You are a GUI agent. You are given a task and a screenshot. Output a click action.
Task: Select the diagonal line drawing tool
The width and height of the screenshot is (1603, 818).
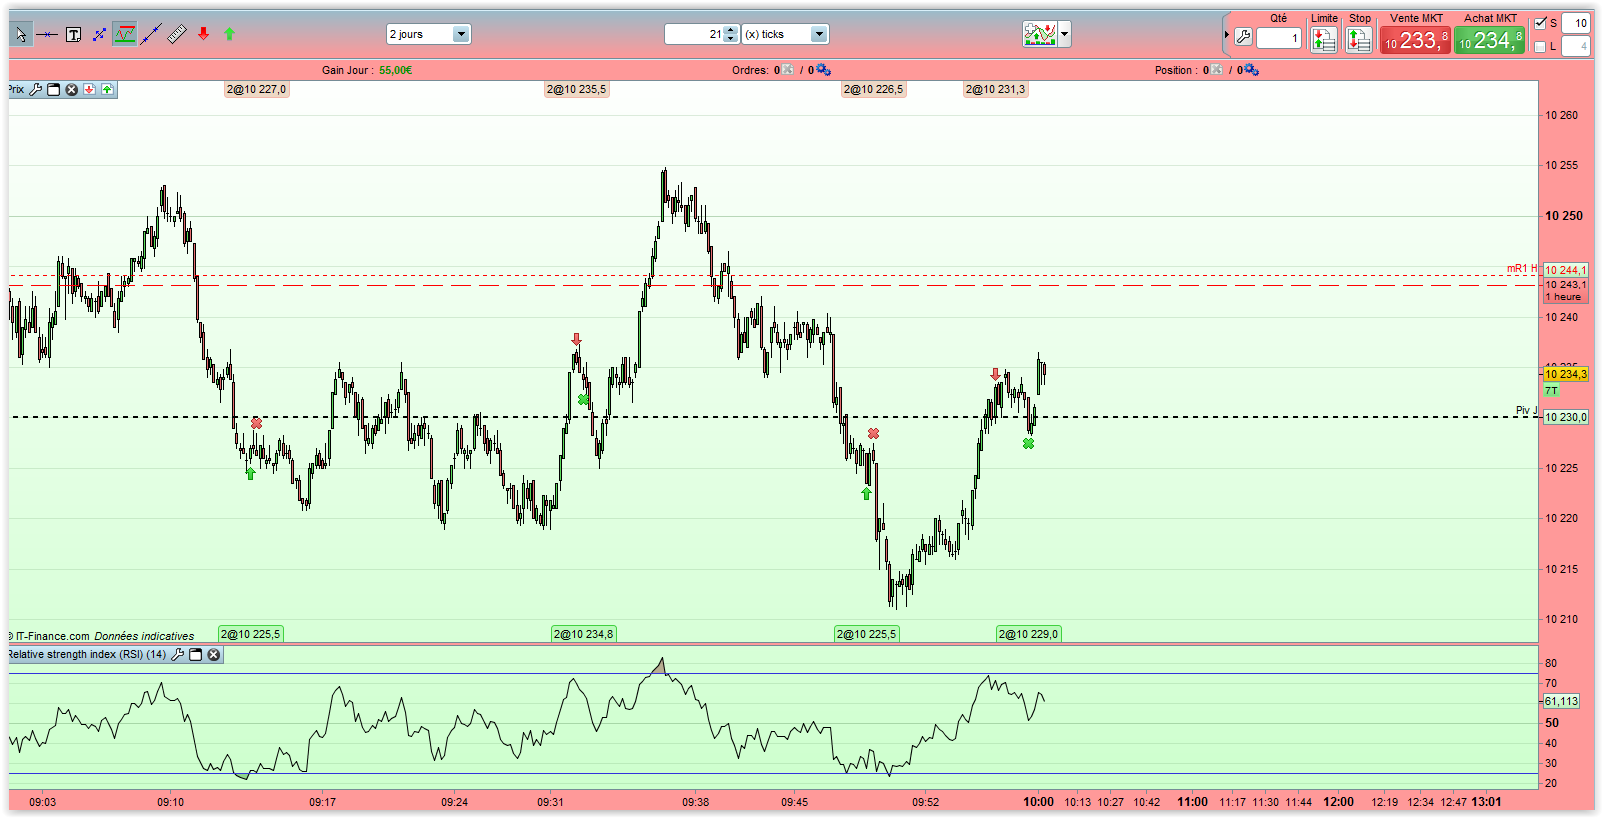151,35
